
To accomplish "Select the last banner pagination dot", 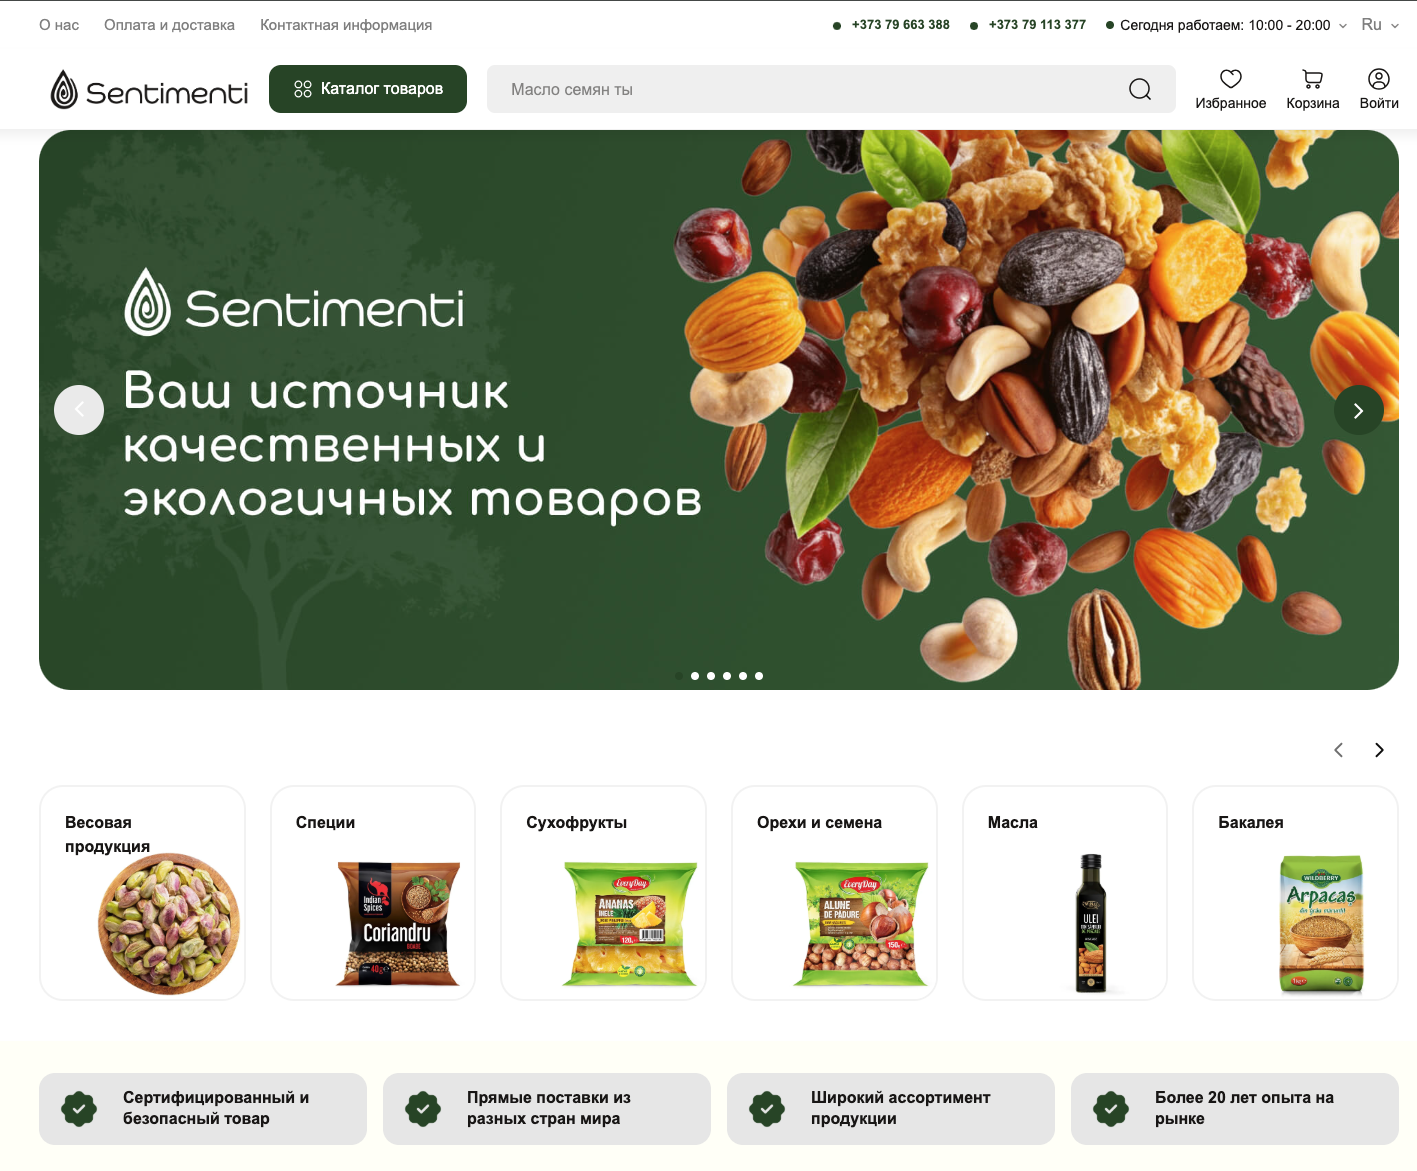I will point(759,676).
